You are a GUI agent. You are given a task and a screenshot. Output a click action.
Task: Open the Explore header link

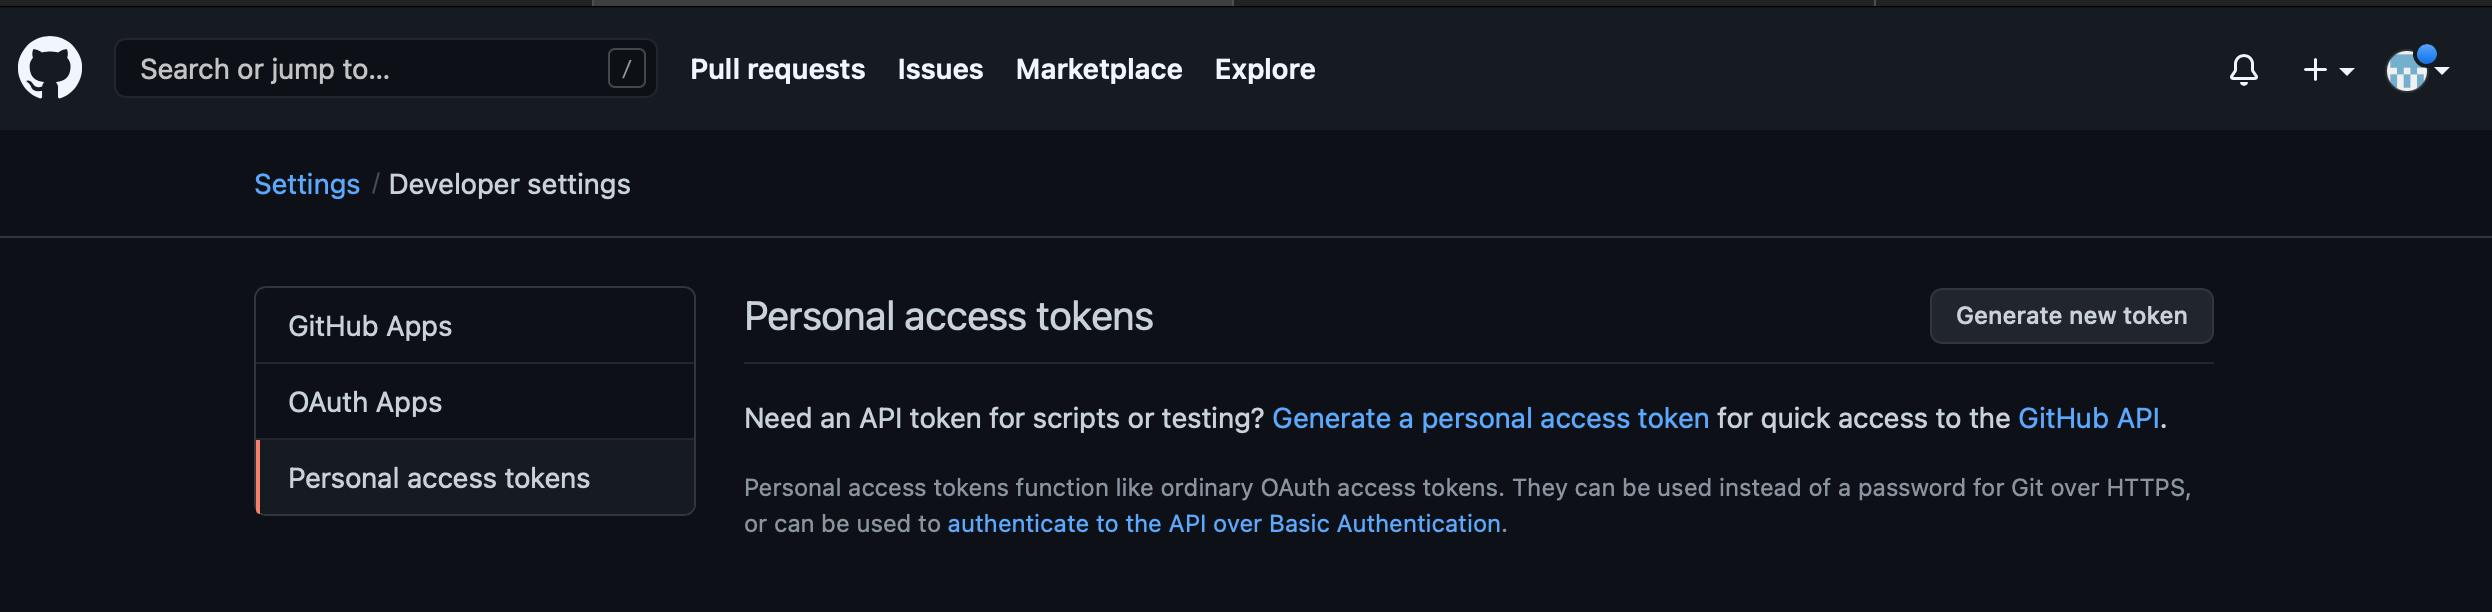[x=1265, y=69]
